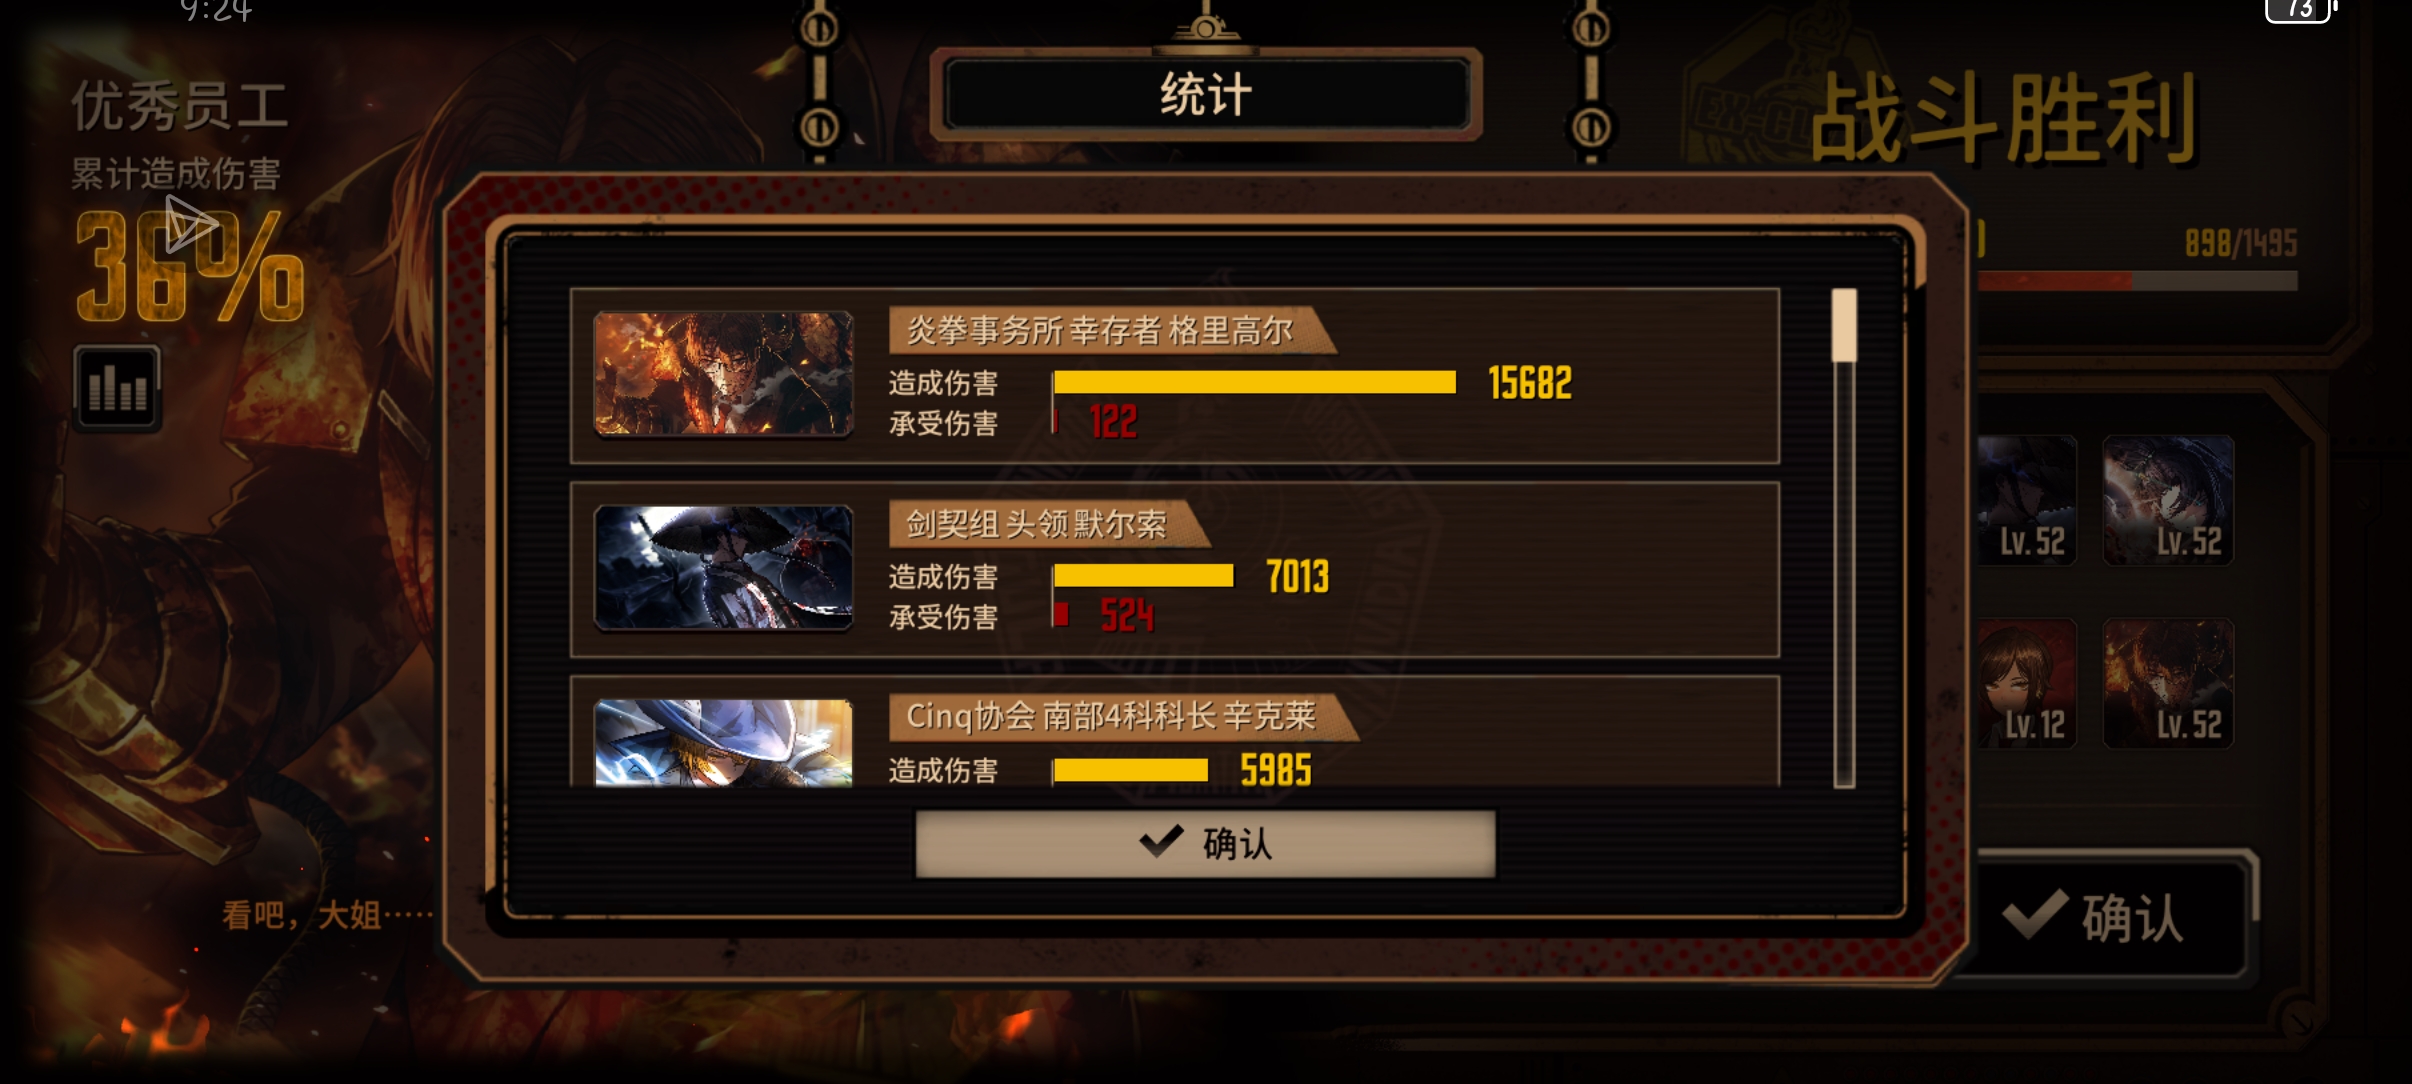Click Cinq协会 南部4科科长 辛克莱 name label
The height and width of the screenshot is (1084, 2412).
point(1111,716)
